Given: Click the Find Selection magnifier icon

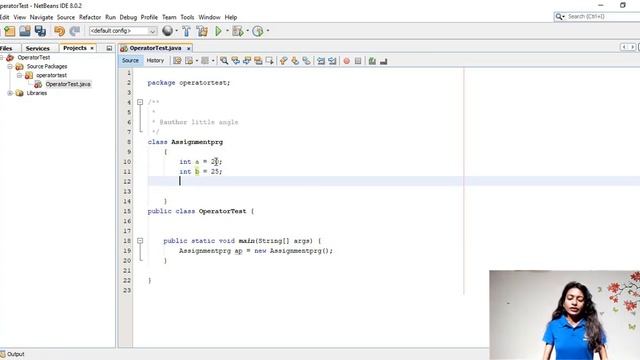Looking at the screenshot, I should (x=224, y=61).
